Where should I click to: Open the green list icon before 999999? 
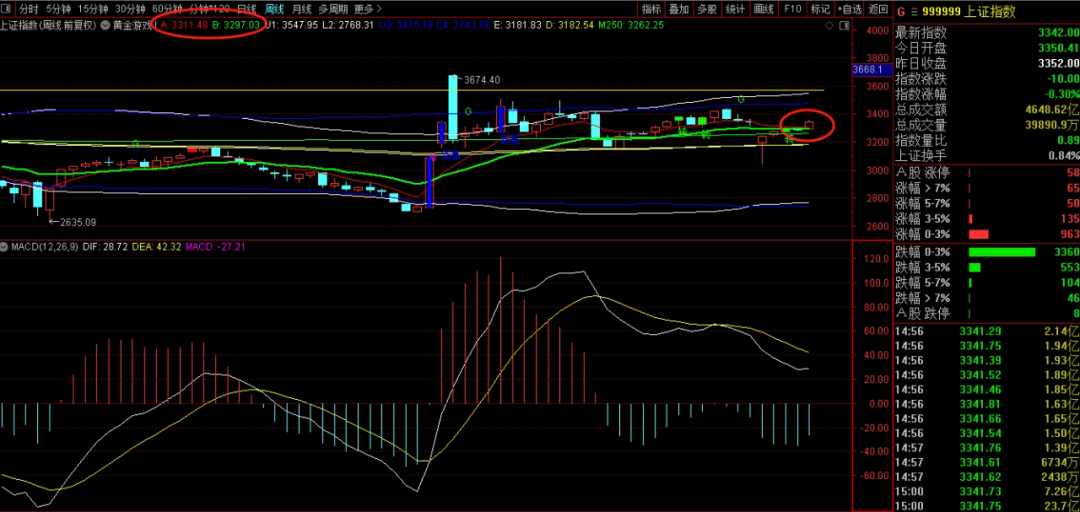[x=914, y=12]
